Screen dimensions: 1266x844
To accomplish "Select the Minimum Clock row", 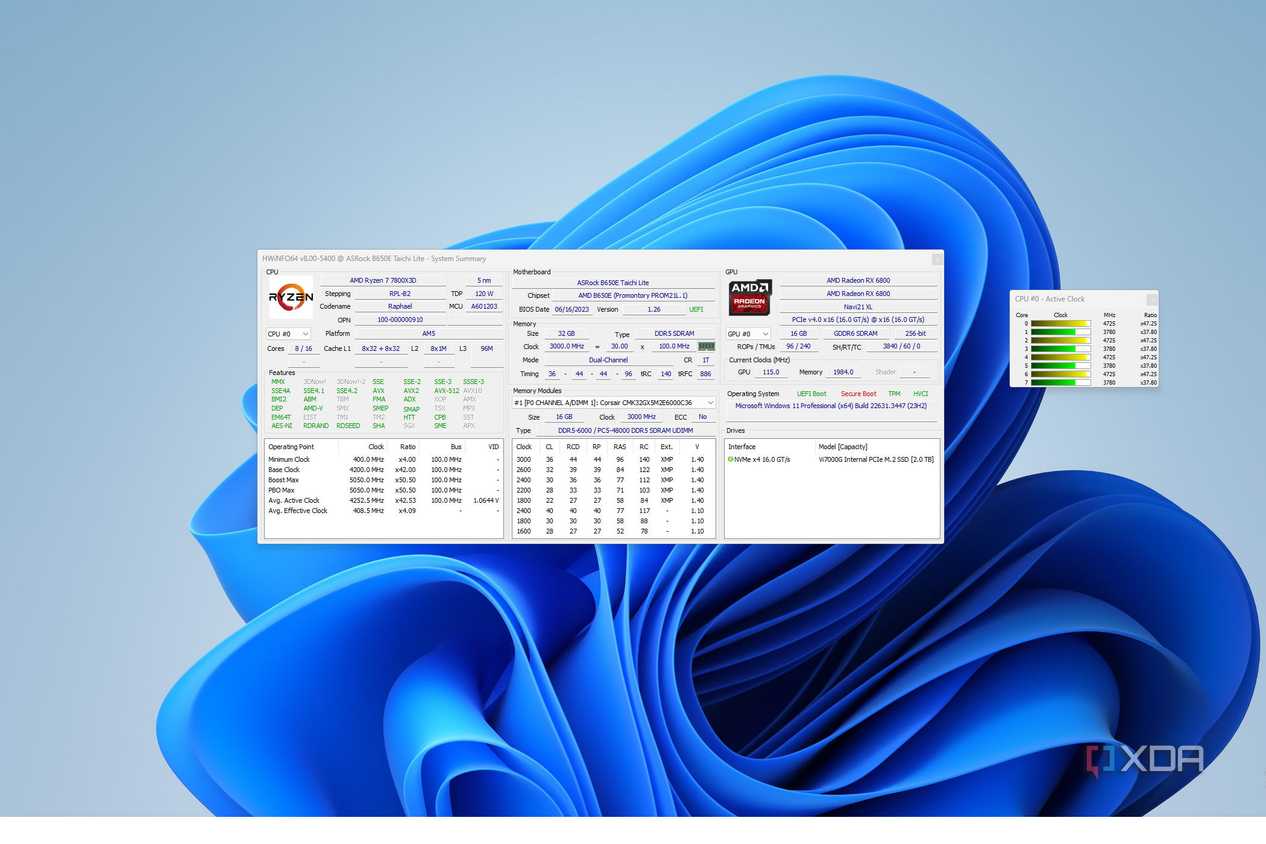I will 383,460.
